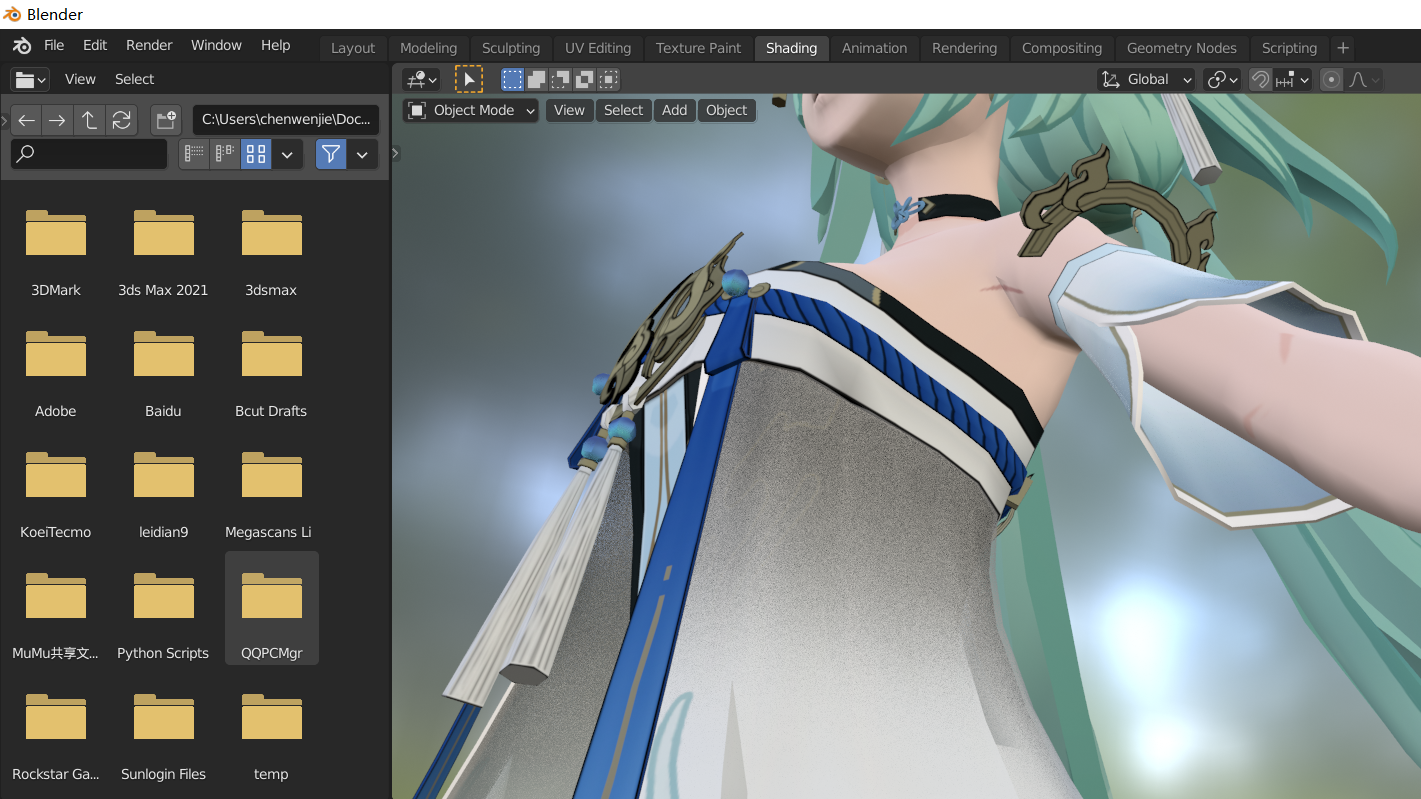Click the Add button in viewport header

(x=674, y=110)
